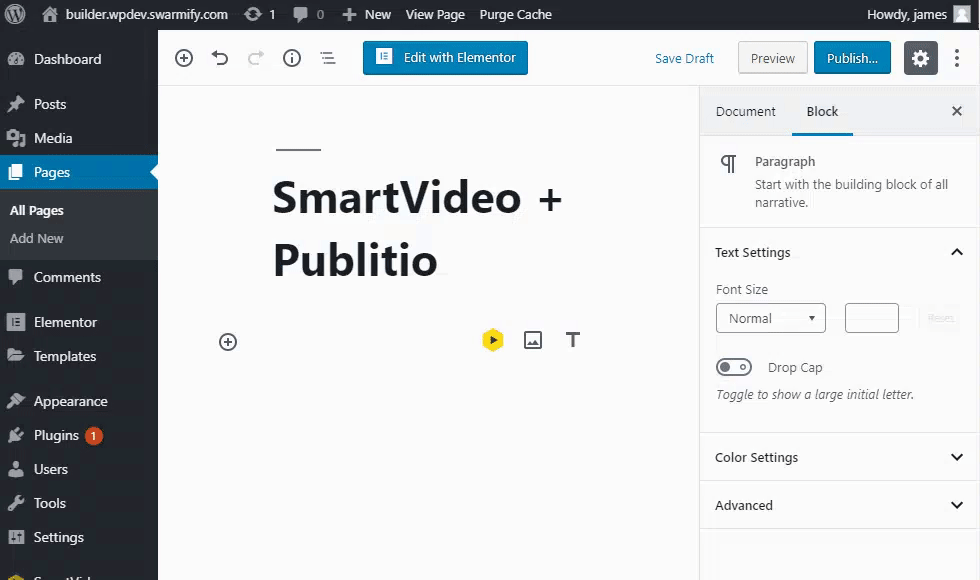Click the Publish button
This screenshot has height=580, width=980.
pos(852,58)
